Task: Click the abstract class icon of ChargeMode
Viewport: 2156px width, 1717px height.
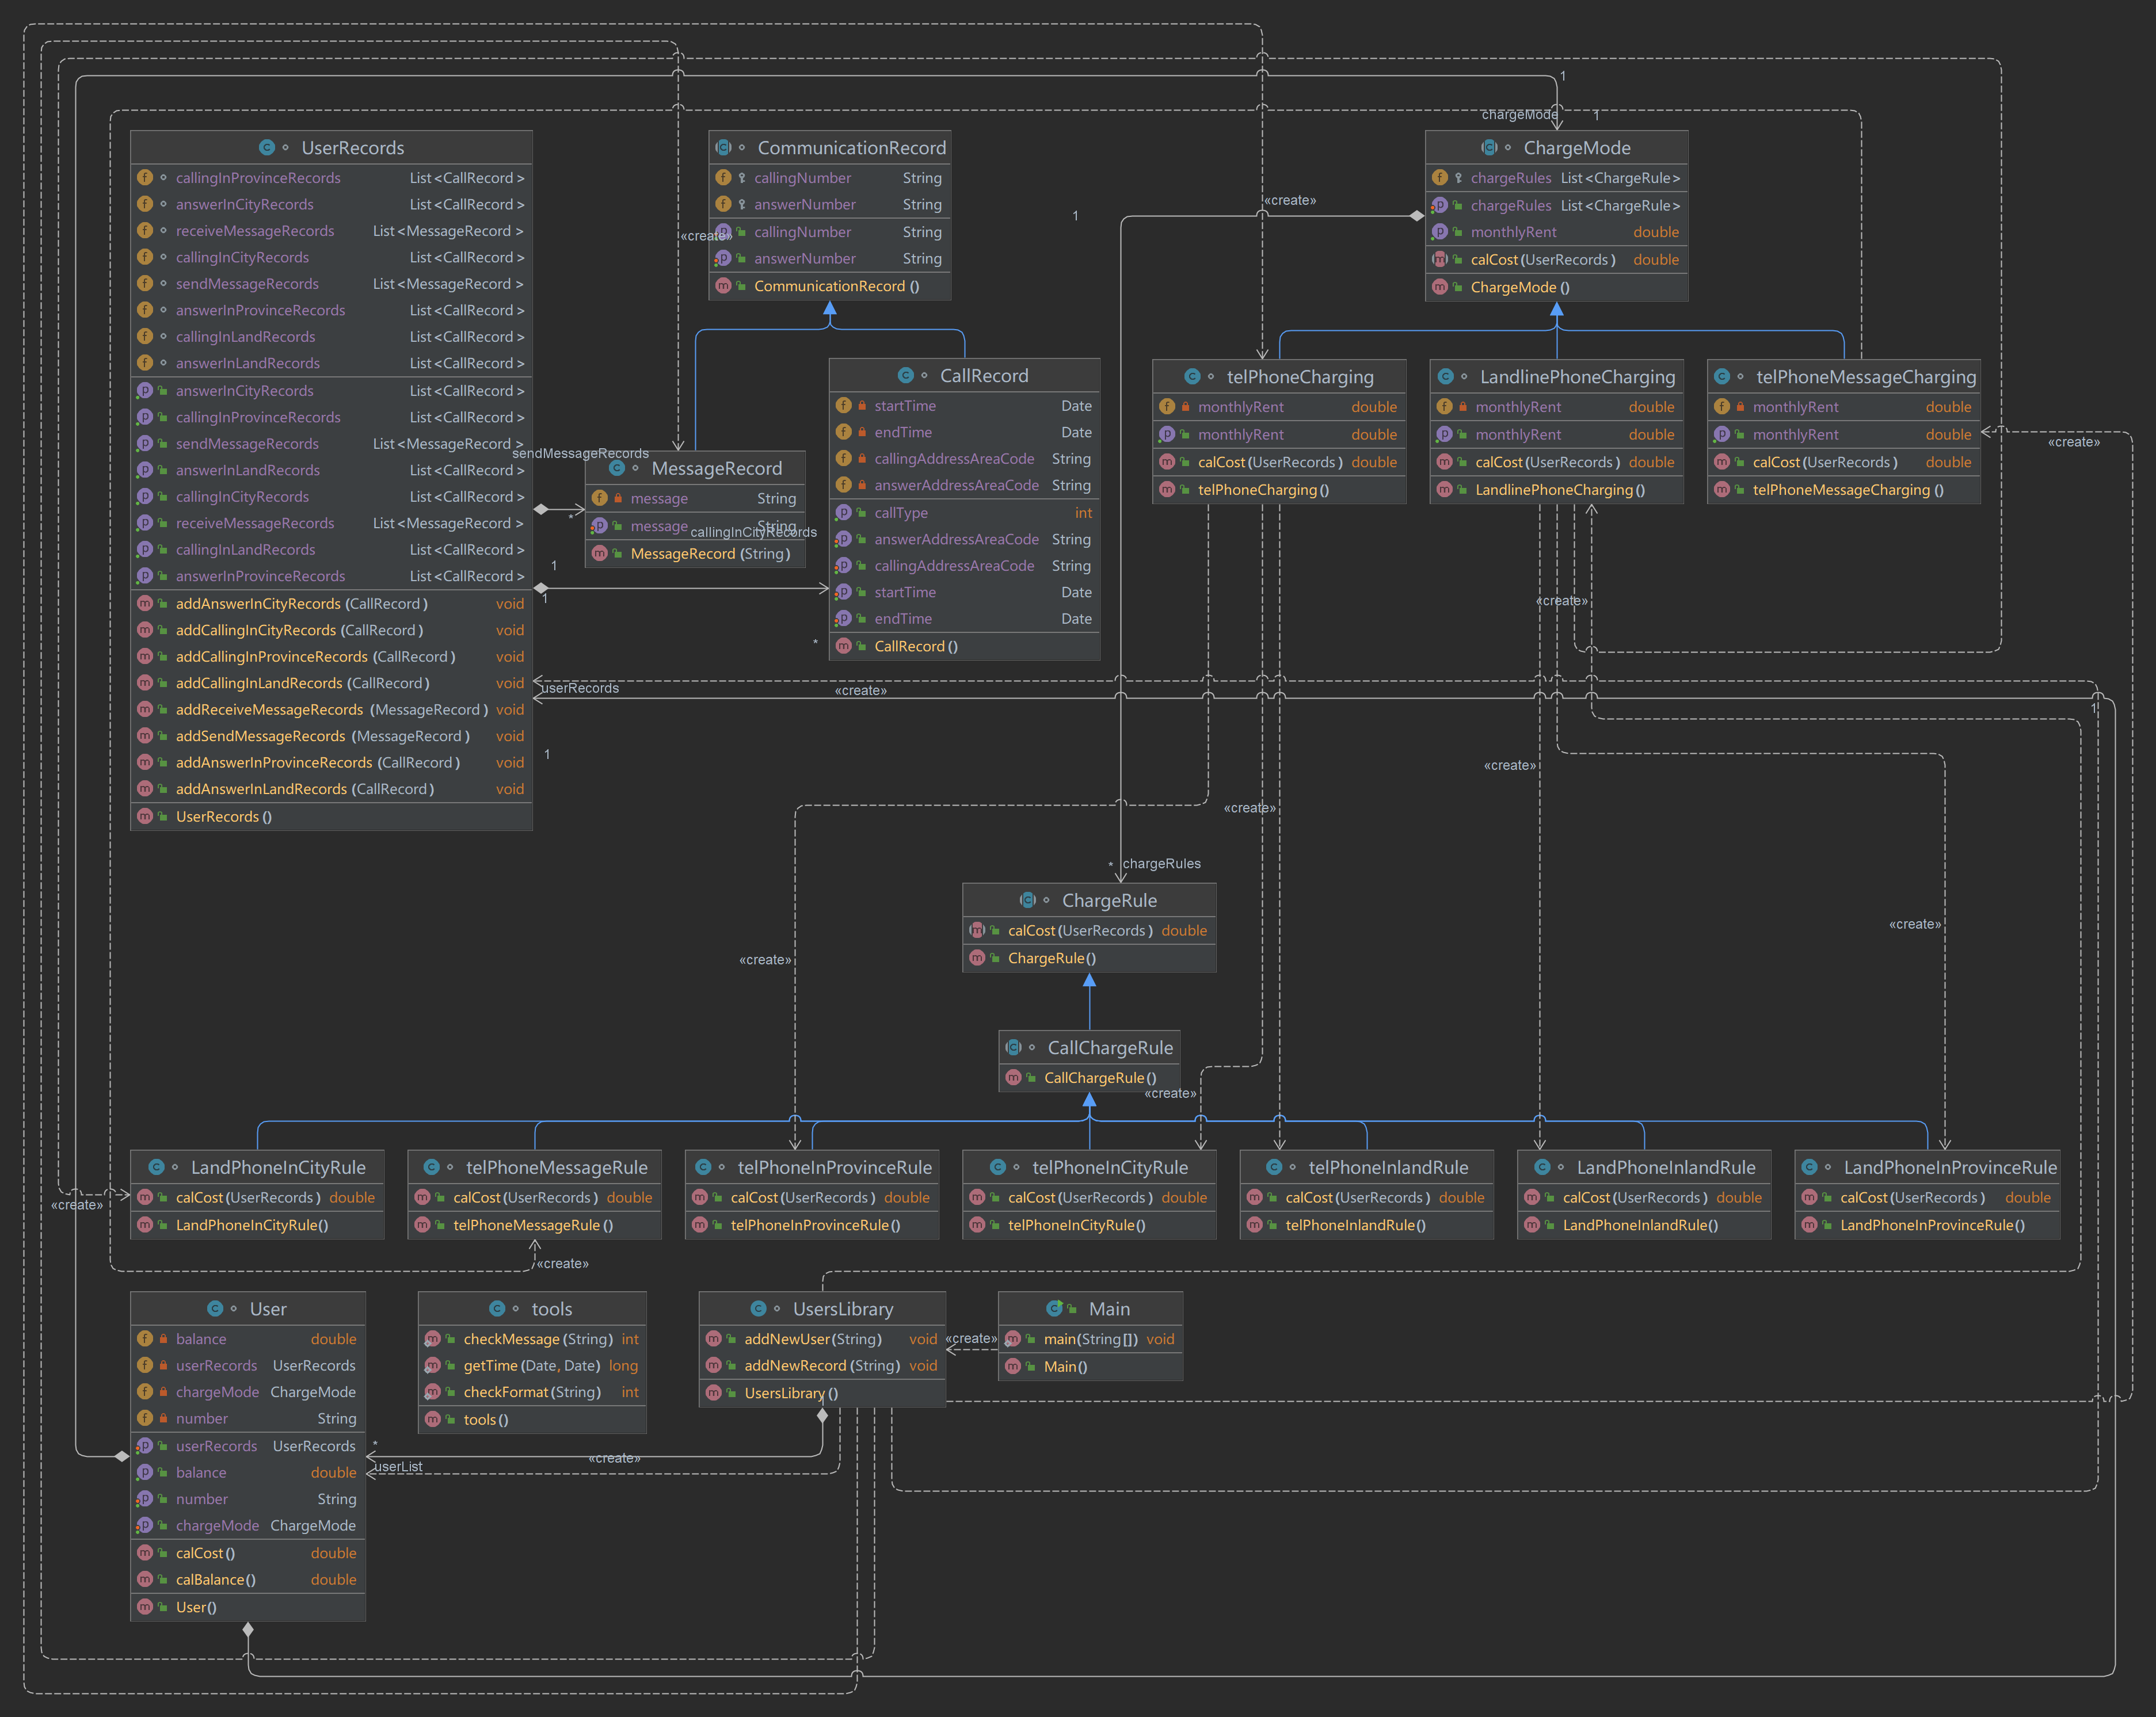Action: click(x=1489, y=147)
